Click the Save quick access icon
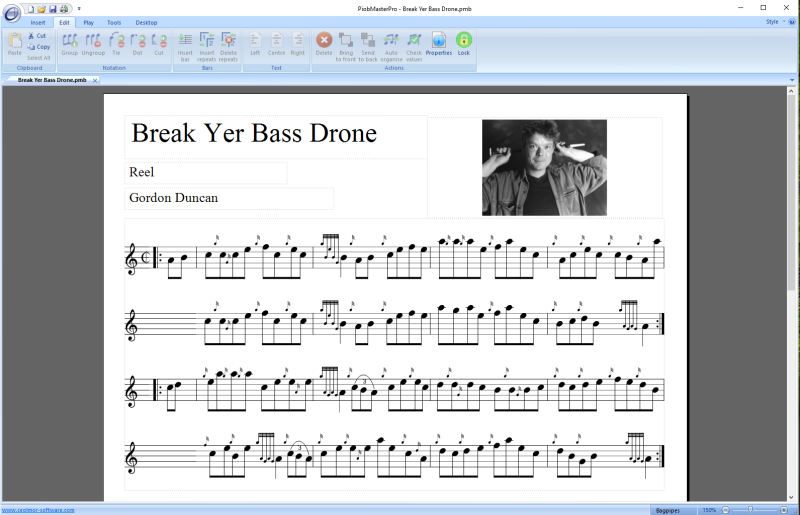 tap(53, 9)
